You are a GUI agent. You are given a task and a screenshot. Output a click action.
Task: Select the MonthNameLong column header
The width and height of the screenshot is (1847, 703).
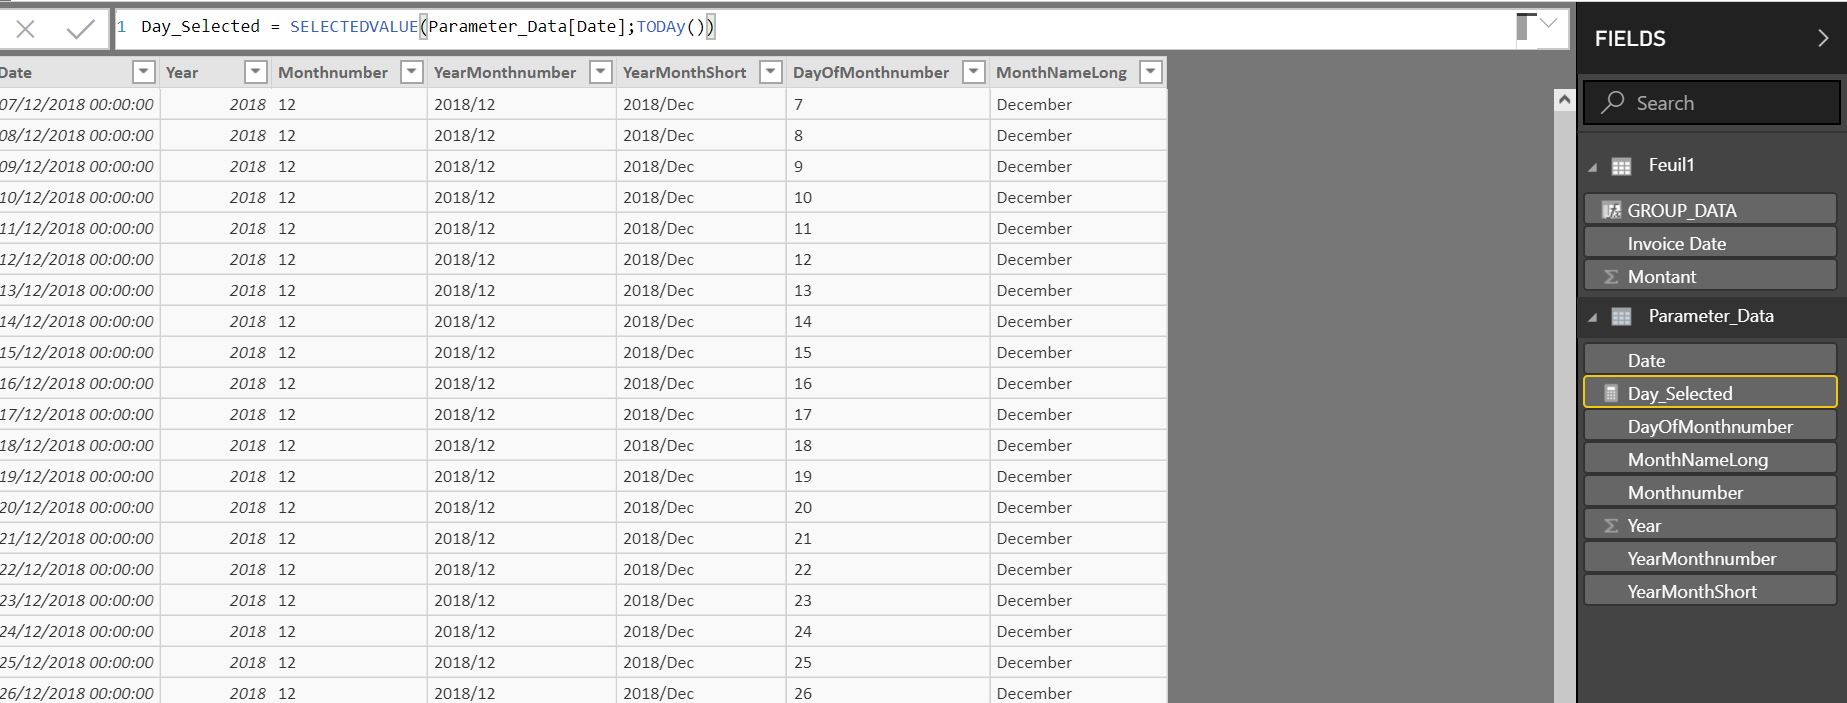[1078, 72]
